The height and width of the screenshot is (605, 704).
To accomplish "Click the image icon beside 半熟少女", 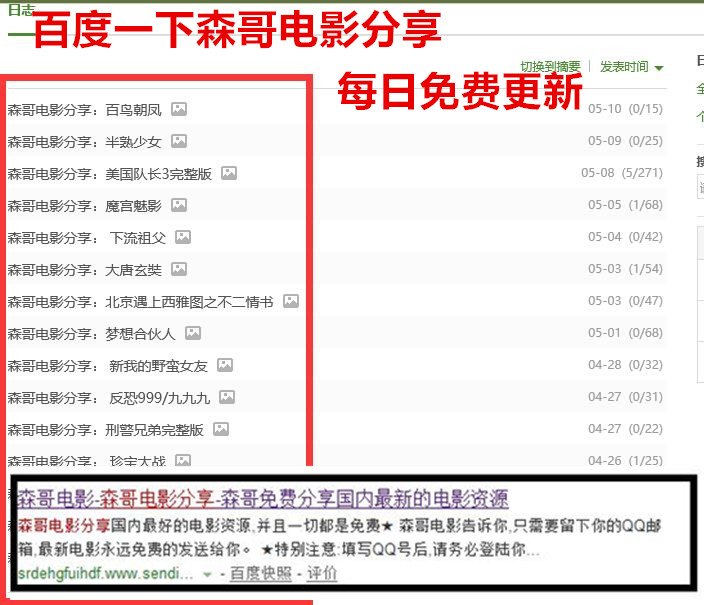I will tap(179, 141).
